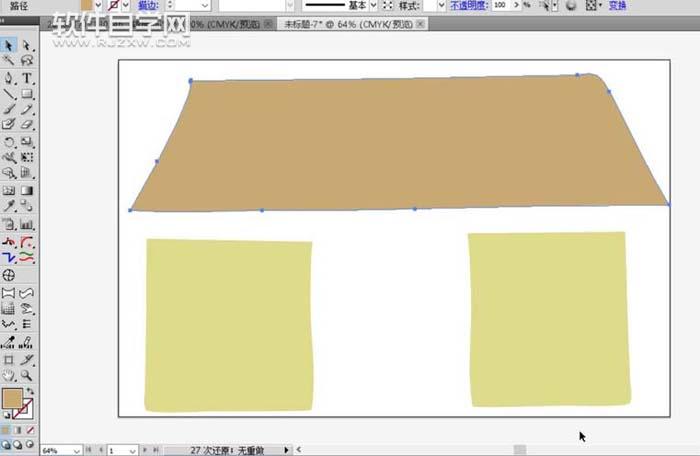The height and width of the screenshot is (456, 700).
Task: Choose the Perspective Grid tool
Action: click(x=27, y=173)
